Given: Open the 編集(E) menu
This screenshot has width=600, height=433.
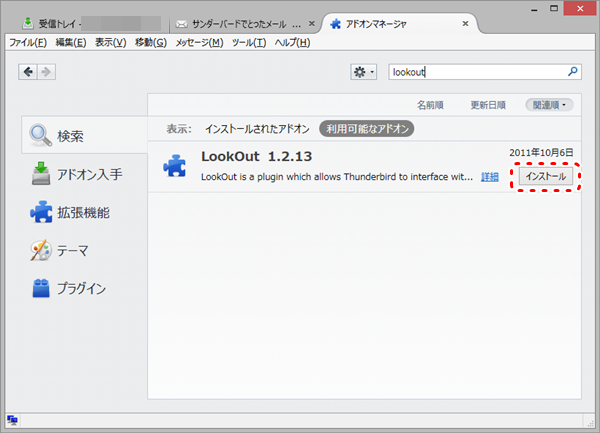Looking at the screenshot, I should pos(71,42).
